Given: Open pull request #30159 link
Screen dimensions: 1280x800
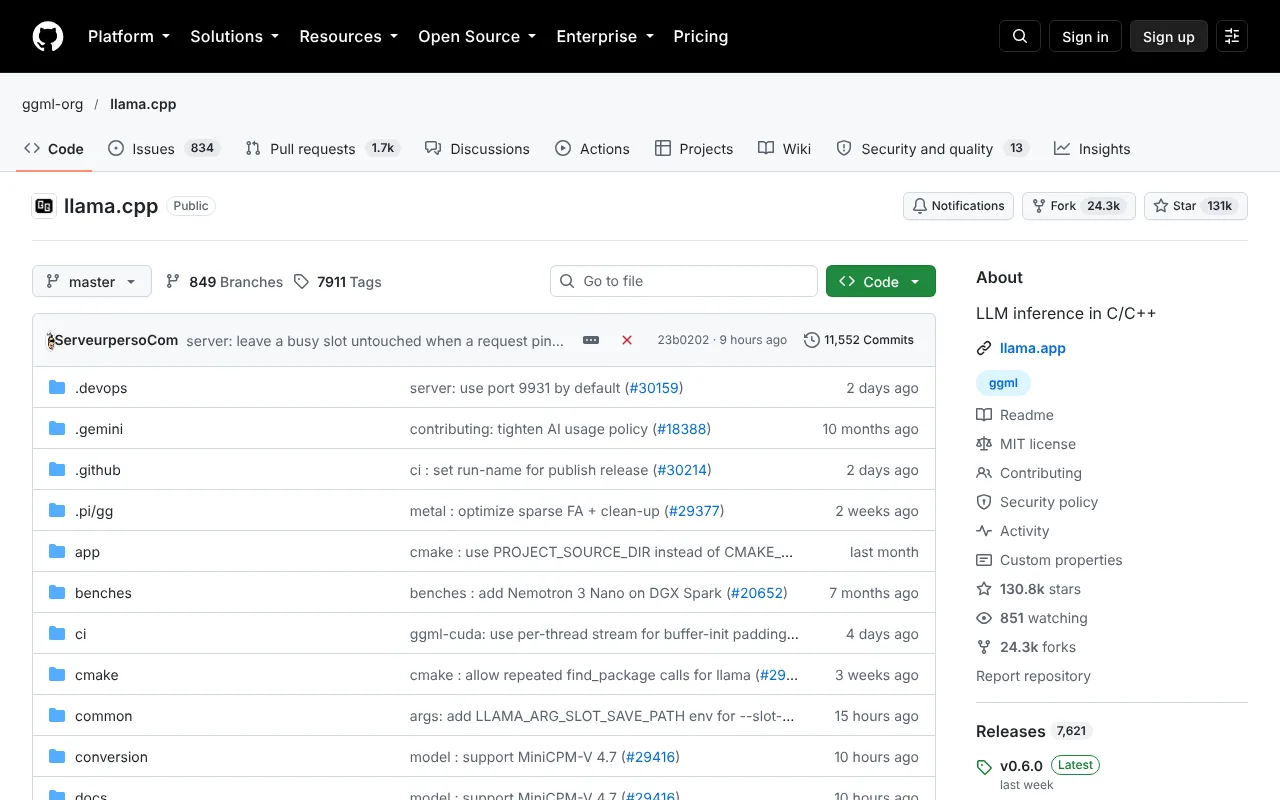Looking at the screenshot, I should [653, 388].
